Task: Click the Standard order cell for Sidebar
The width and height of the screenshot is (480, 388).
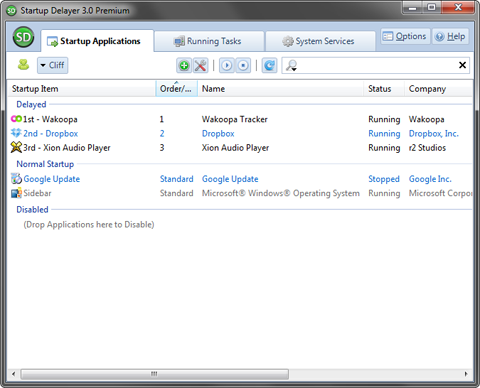Action: pos(176,193)
